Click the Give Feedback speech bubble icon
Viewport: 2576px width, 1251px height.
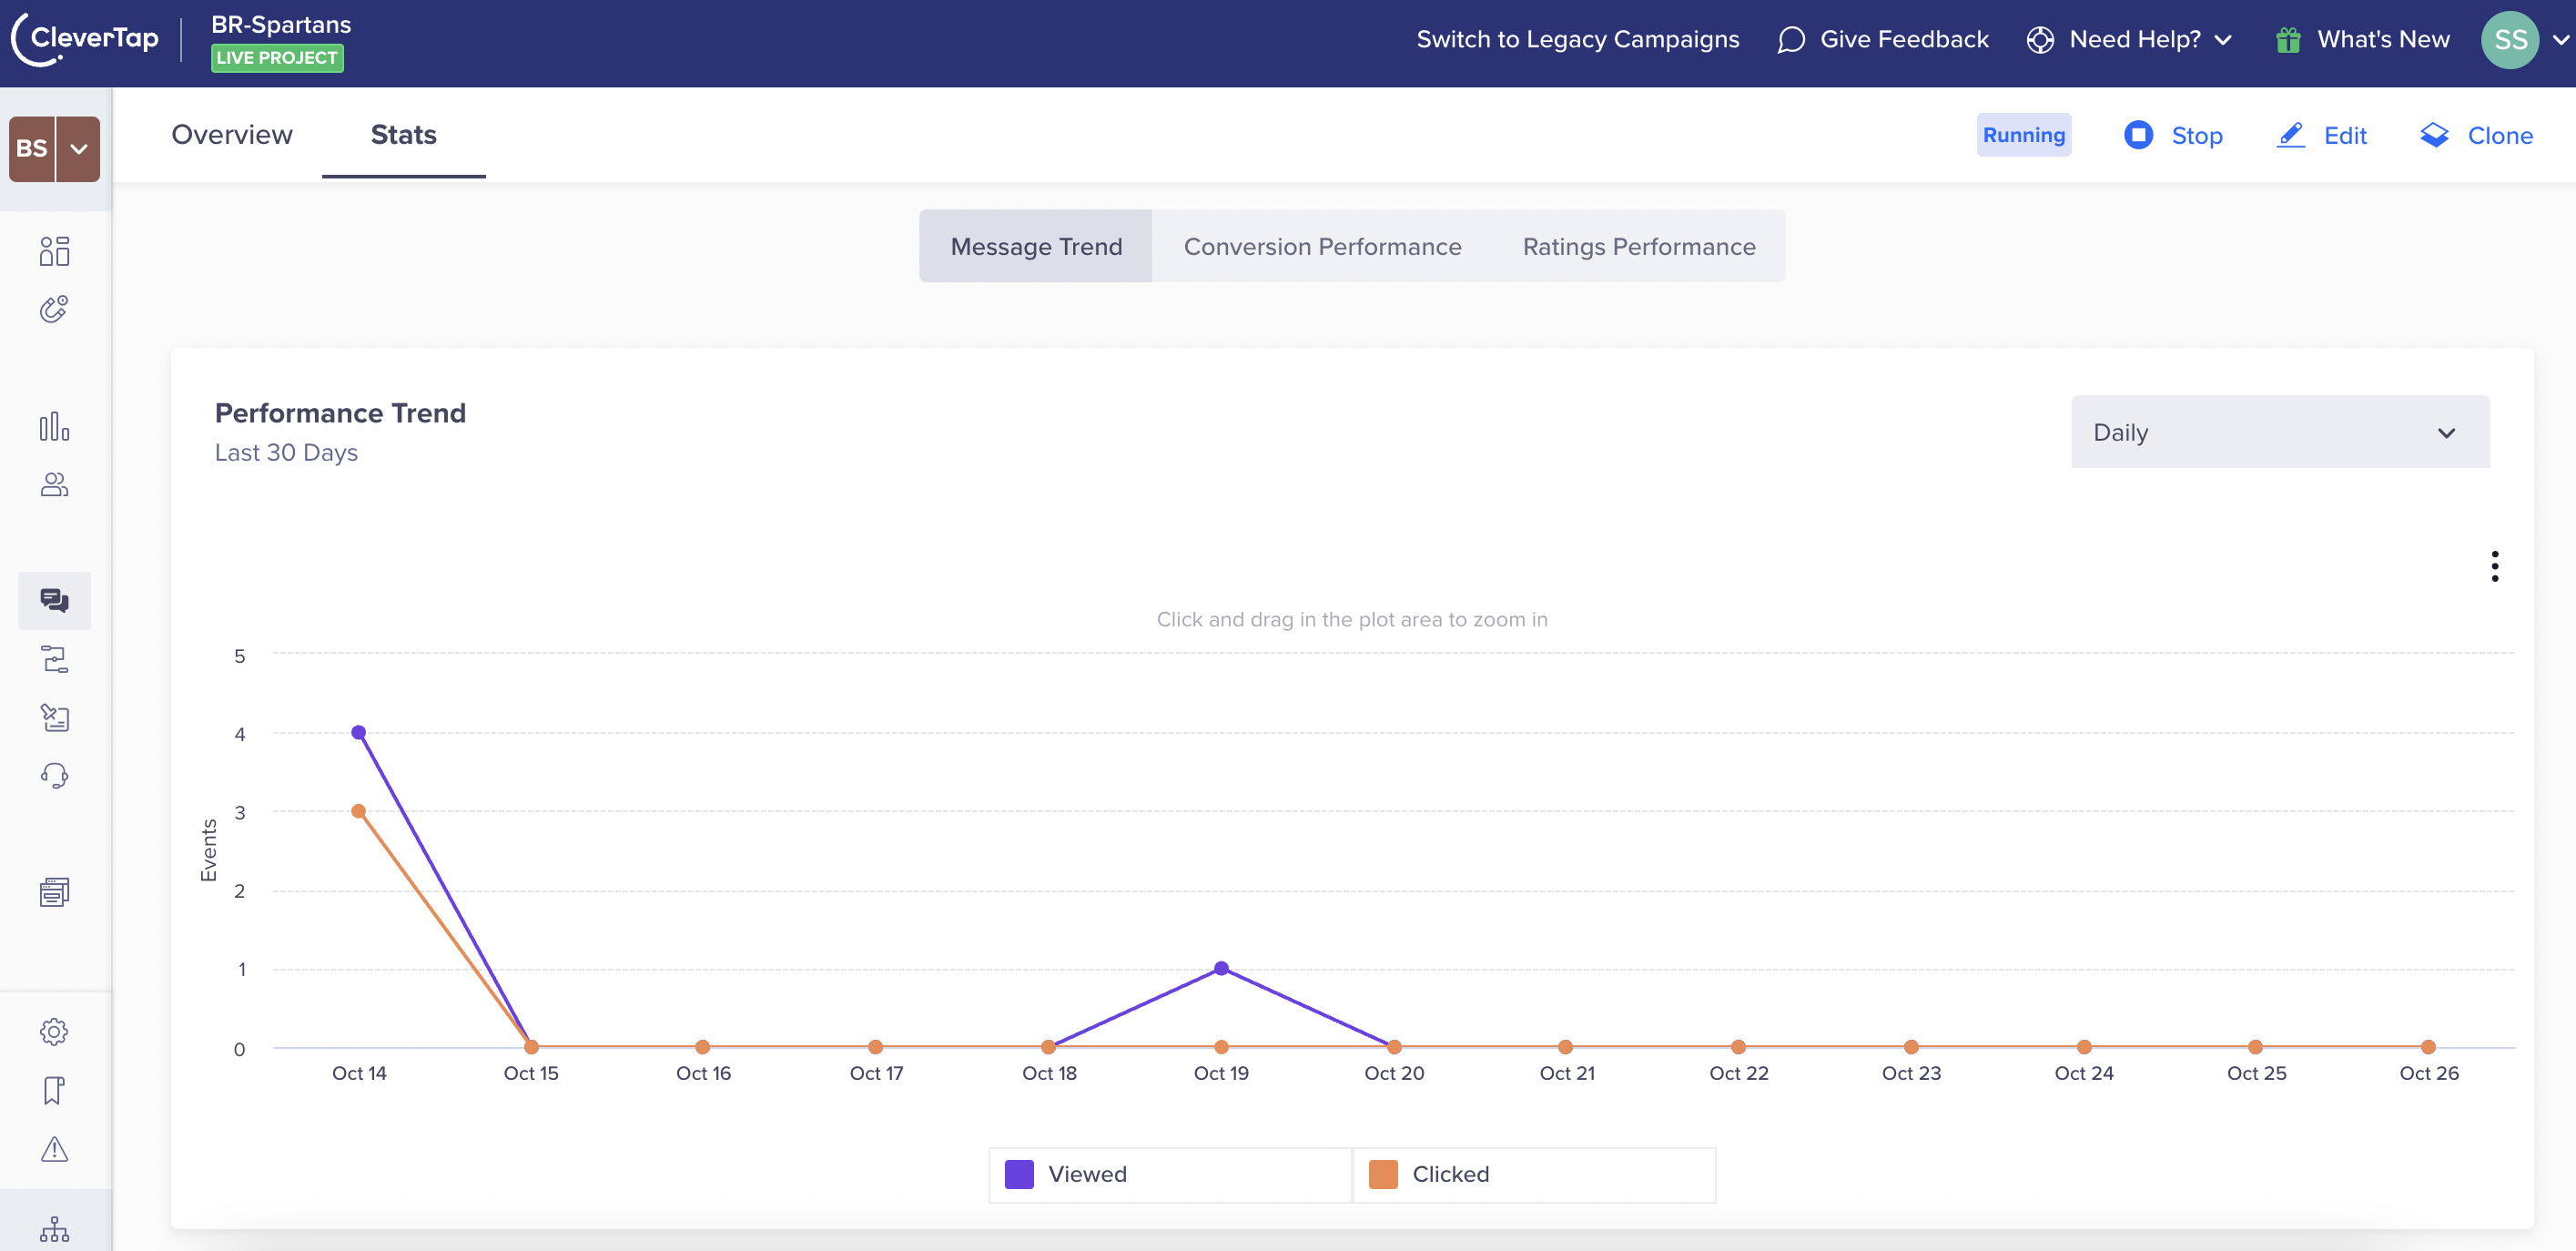1790,40
